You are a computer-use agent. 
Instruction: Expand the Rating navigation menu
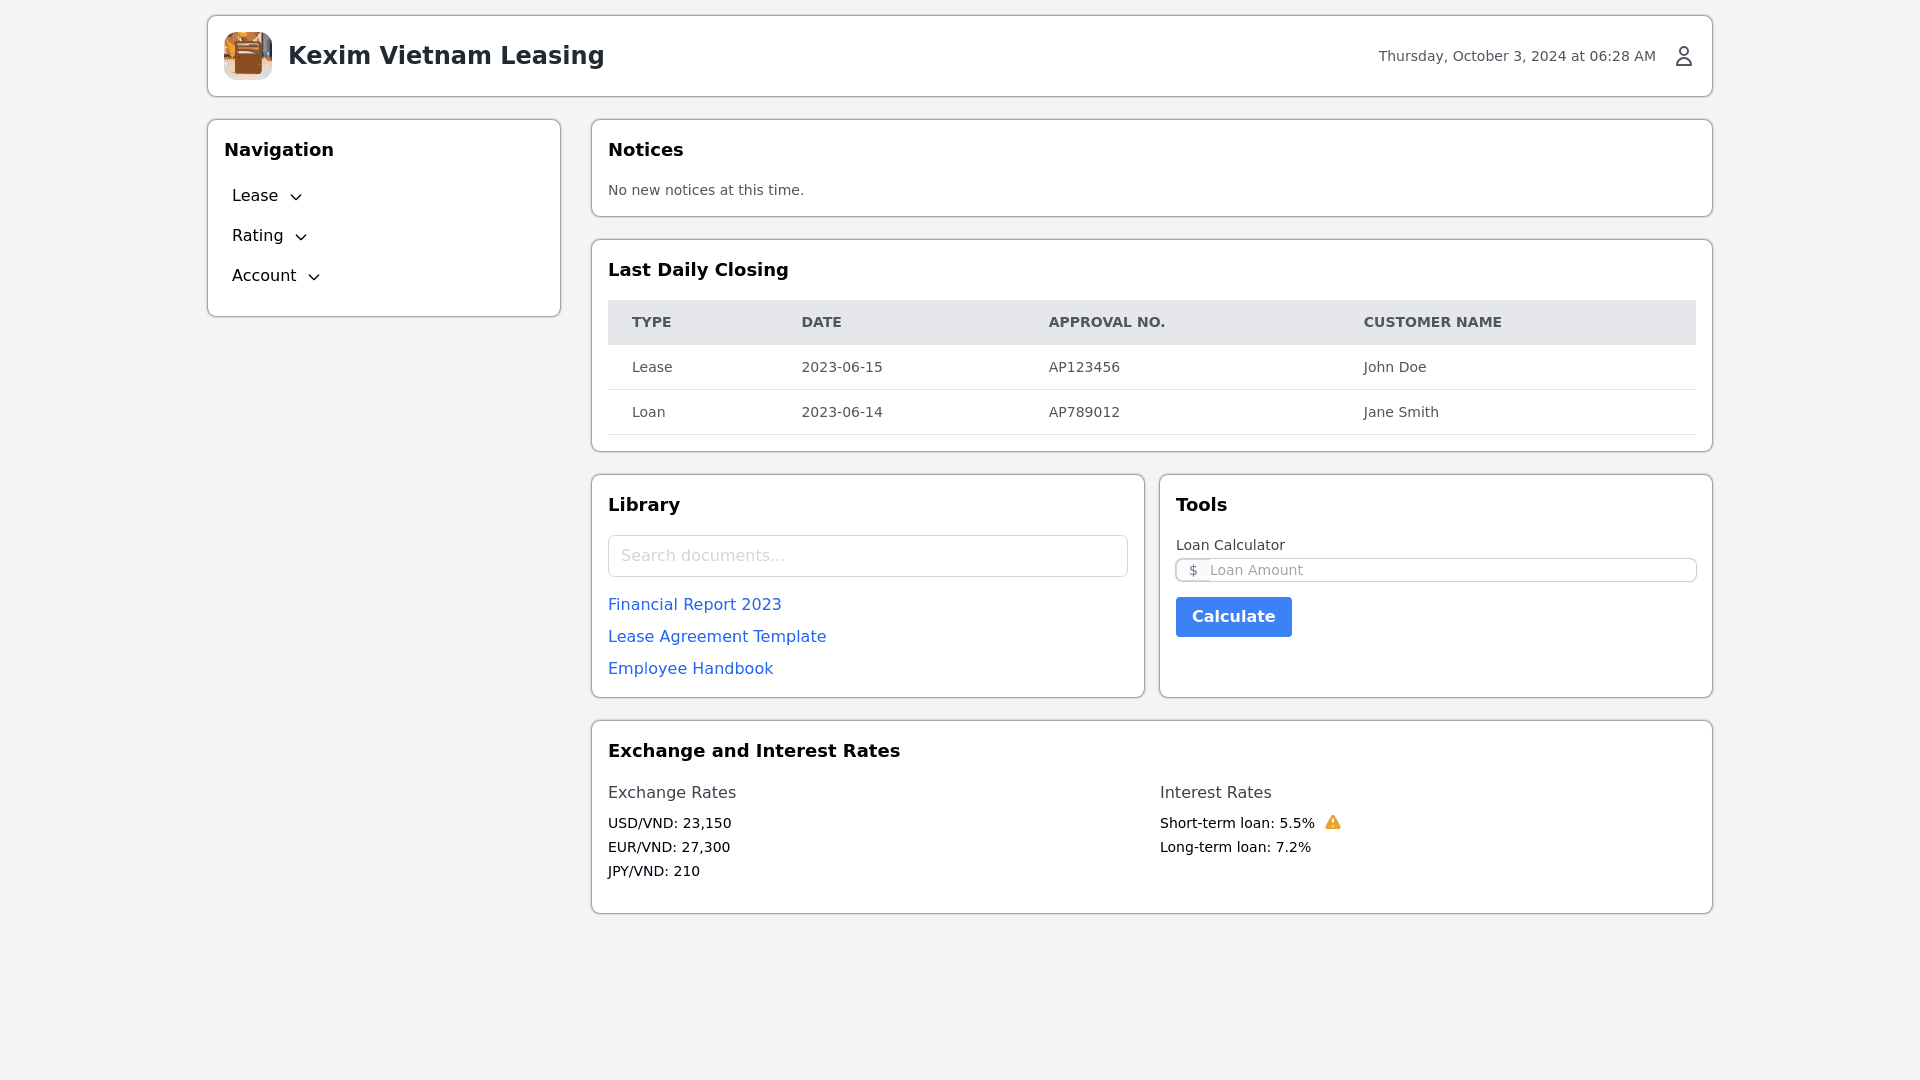[258, 236]
